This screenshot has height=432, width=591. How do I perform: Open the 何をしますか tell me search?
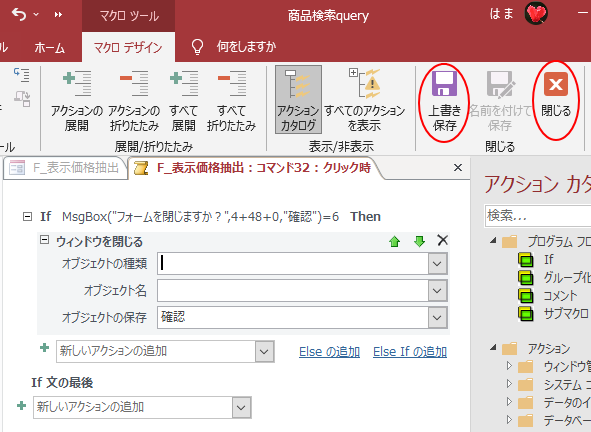pos(246,47)
